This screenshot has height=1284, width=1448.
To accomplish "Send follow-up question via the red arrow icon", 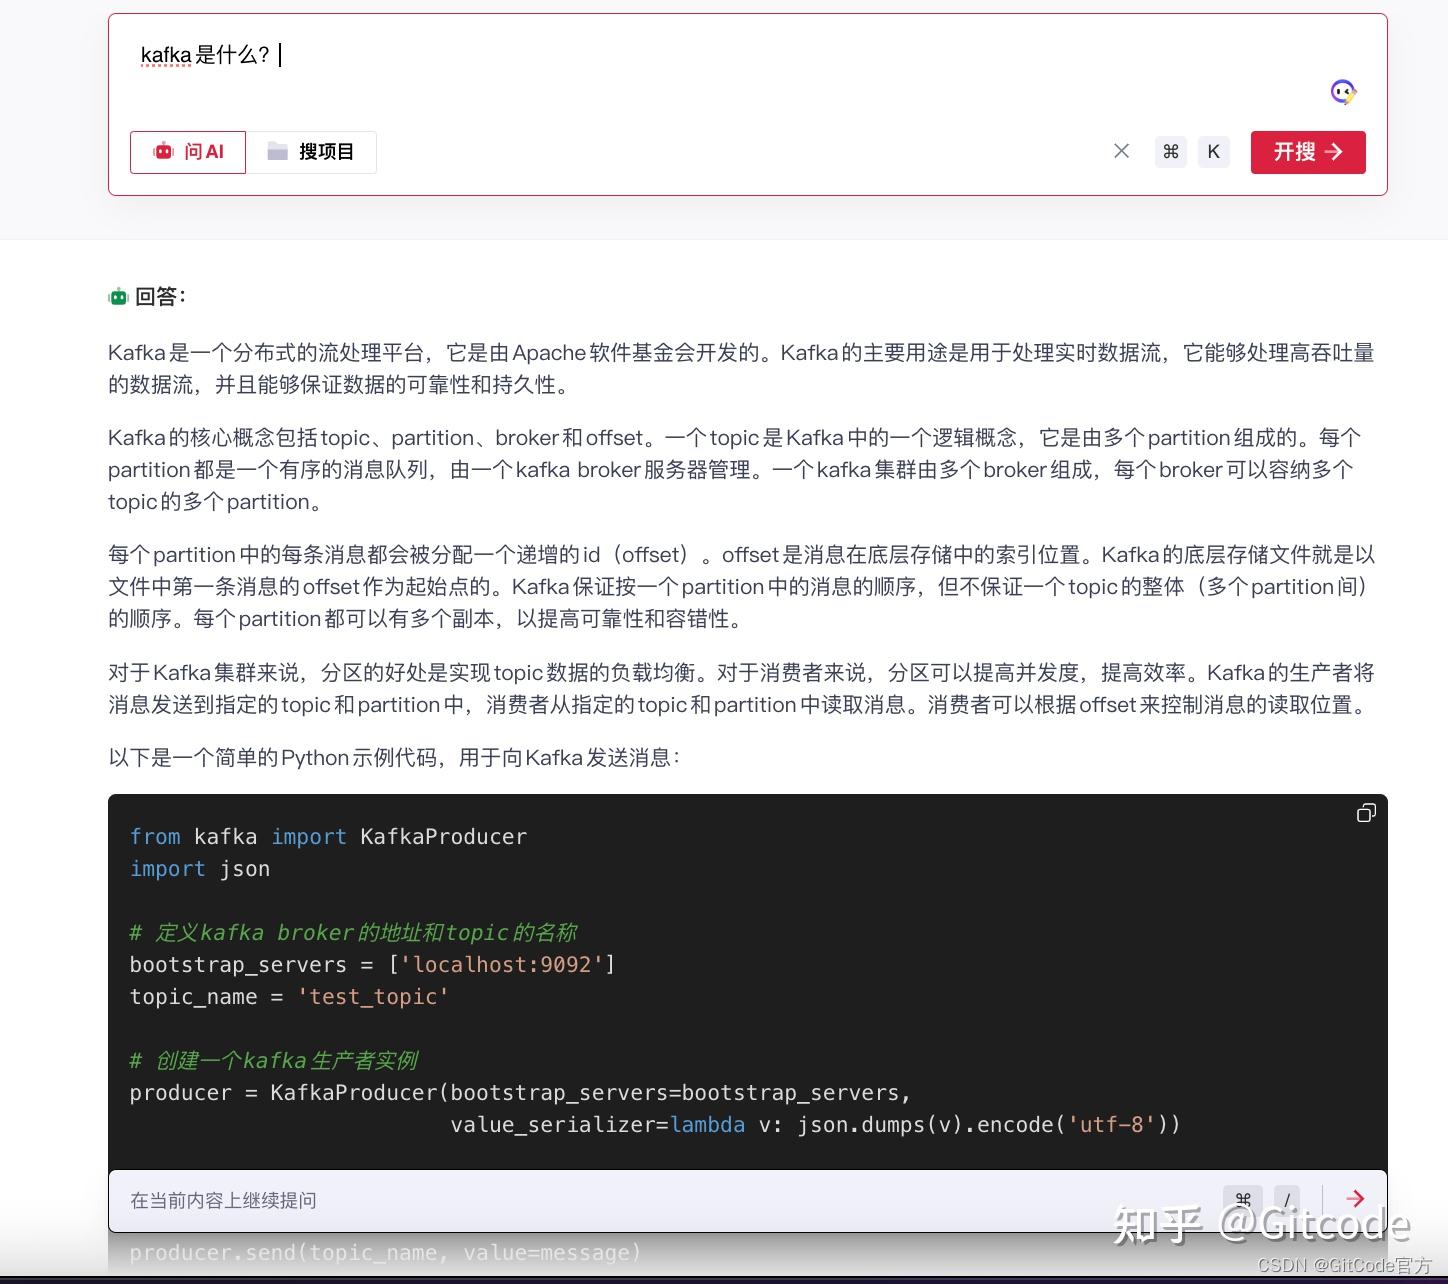I will pyautogui.click(x=1356, y=1198).
